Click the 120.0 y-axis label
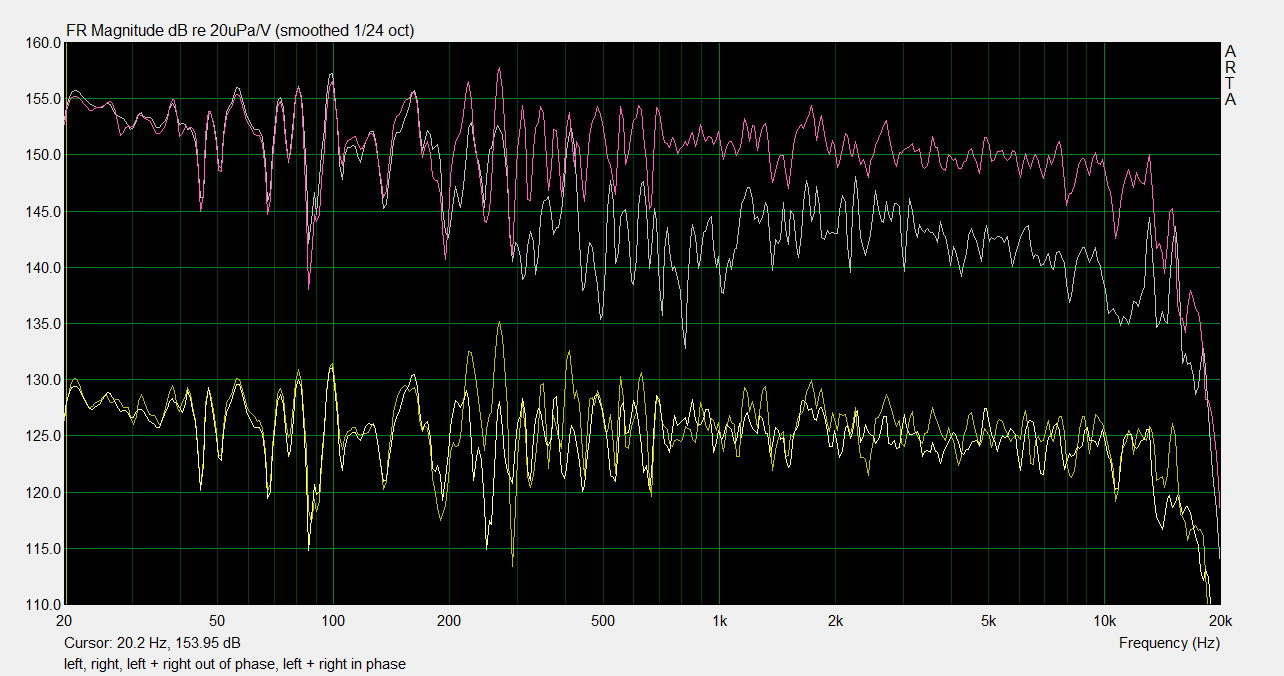The image size is (1284, 676). click(41, 493)
